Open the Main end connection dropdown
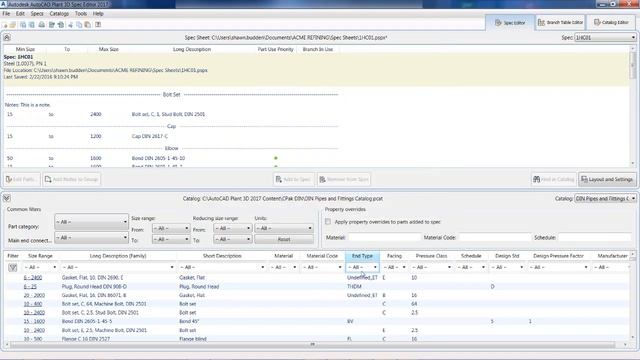Image resolution: width=640 pixels, height=360 pixels. tap(91, 238)
